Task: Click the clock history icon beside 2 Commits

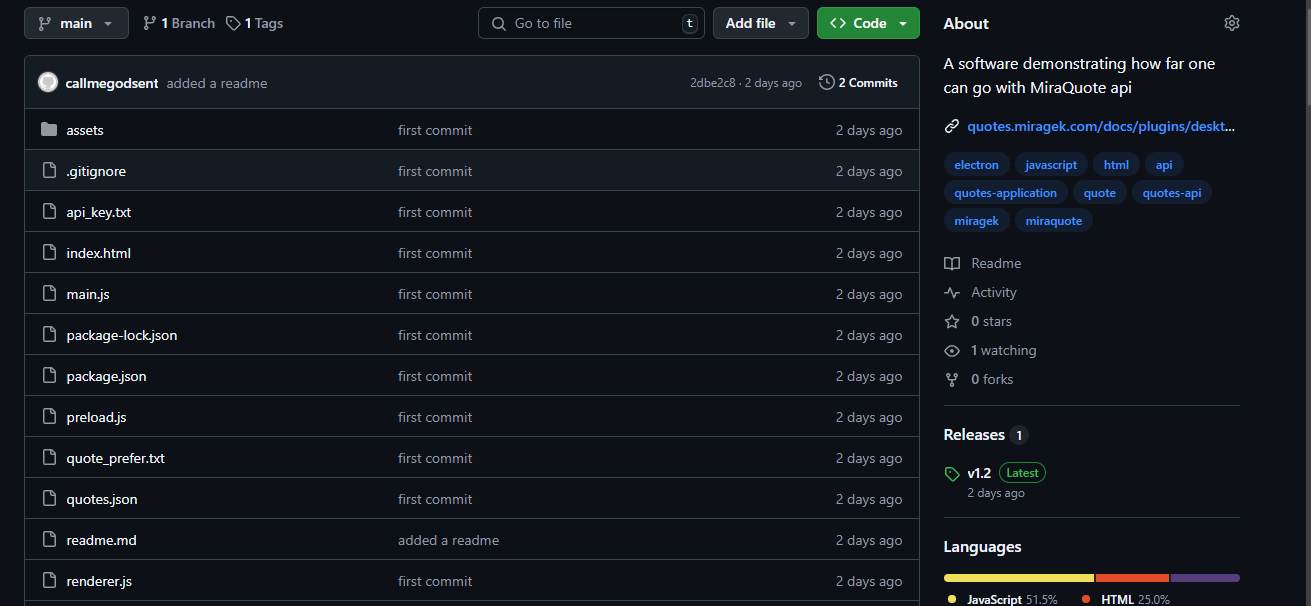Action: (x=826, y=82)
